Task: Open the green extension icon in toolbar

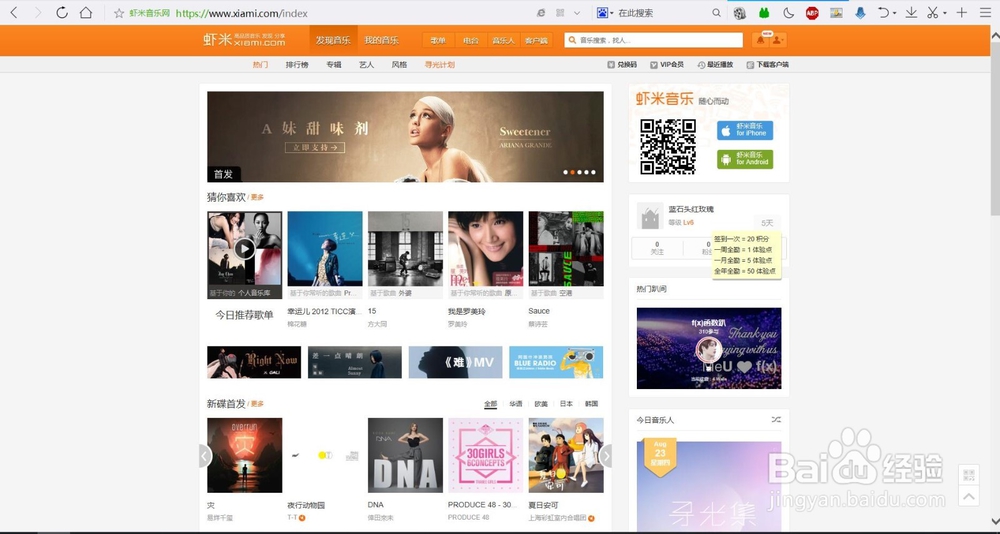Action: tap(764, 13)
